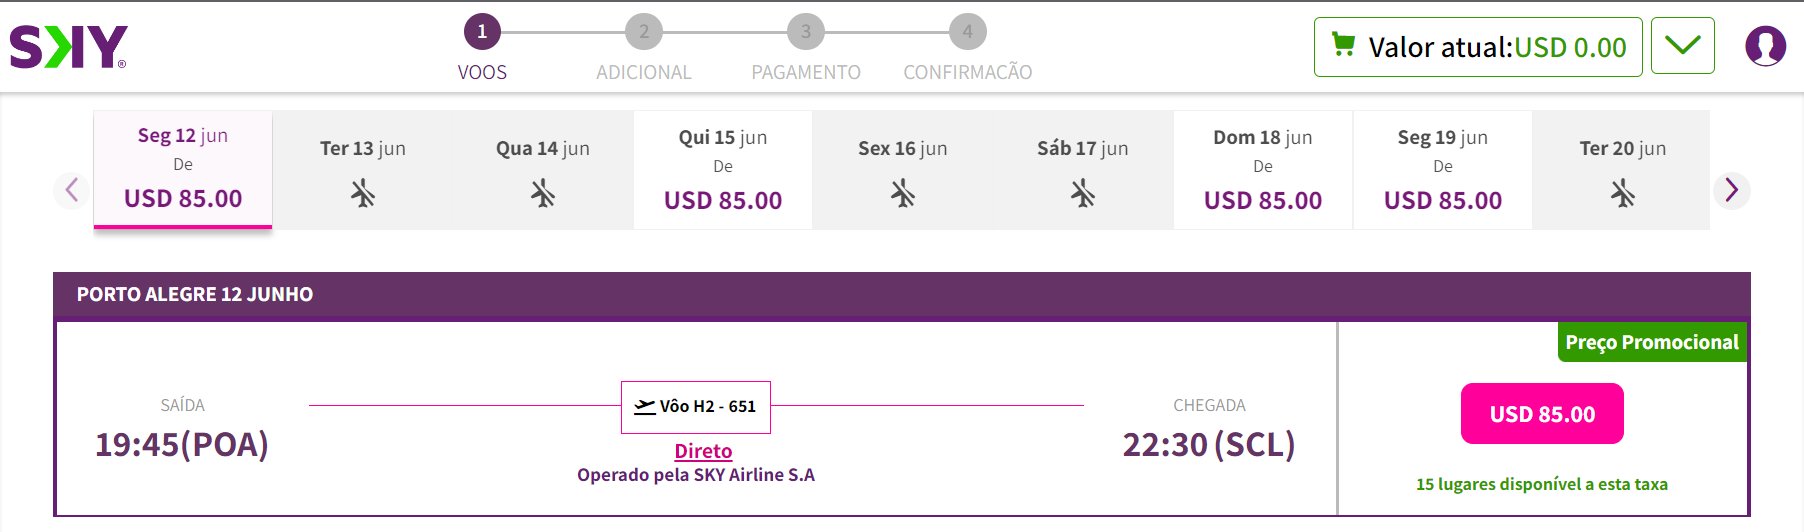1804x532 pixels.
Task: Click step 3 PAGAMENTO progress circle
Action: click(x=806, y=32)
